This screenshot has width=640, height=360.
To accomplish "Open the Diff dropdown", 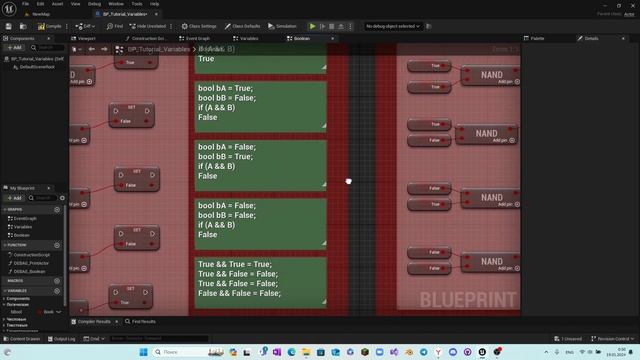I will pos(85,26).
